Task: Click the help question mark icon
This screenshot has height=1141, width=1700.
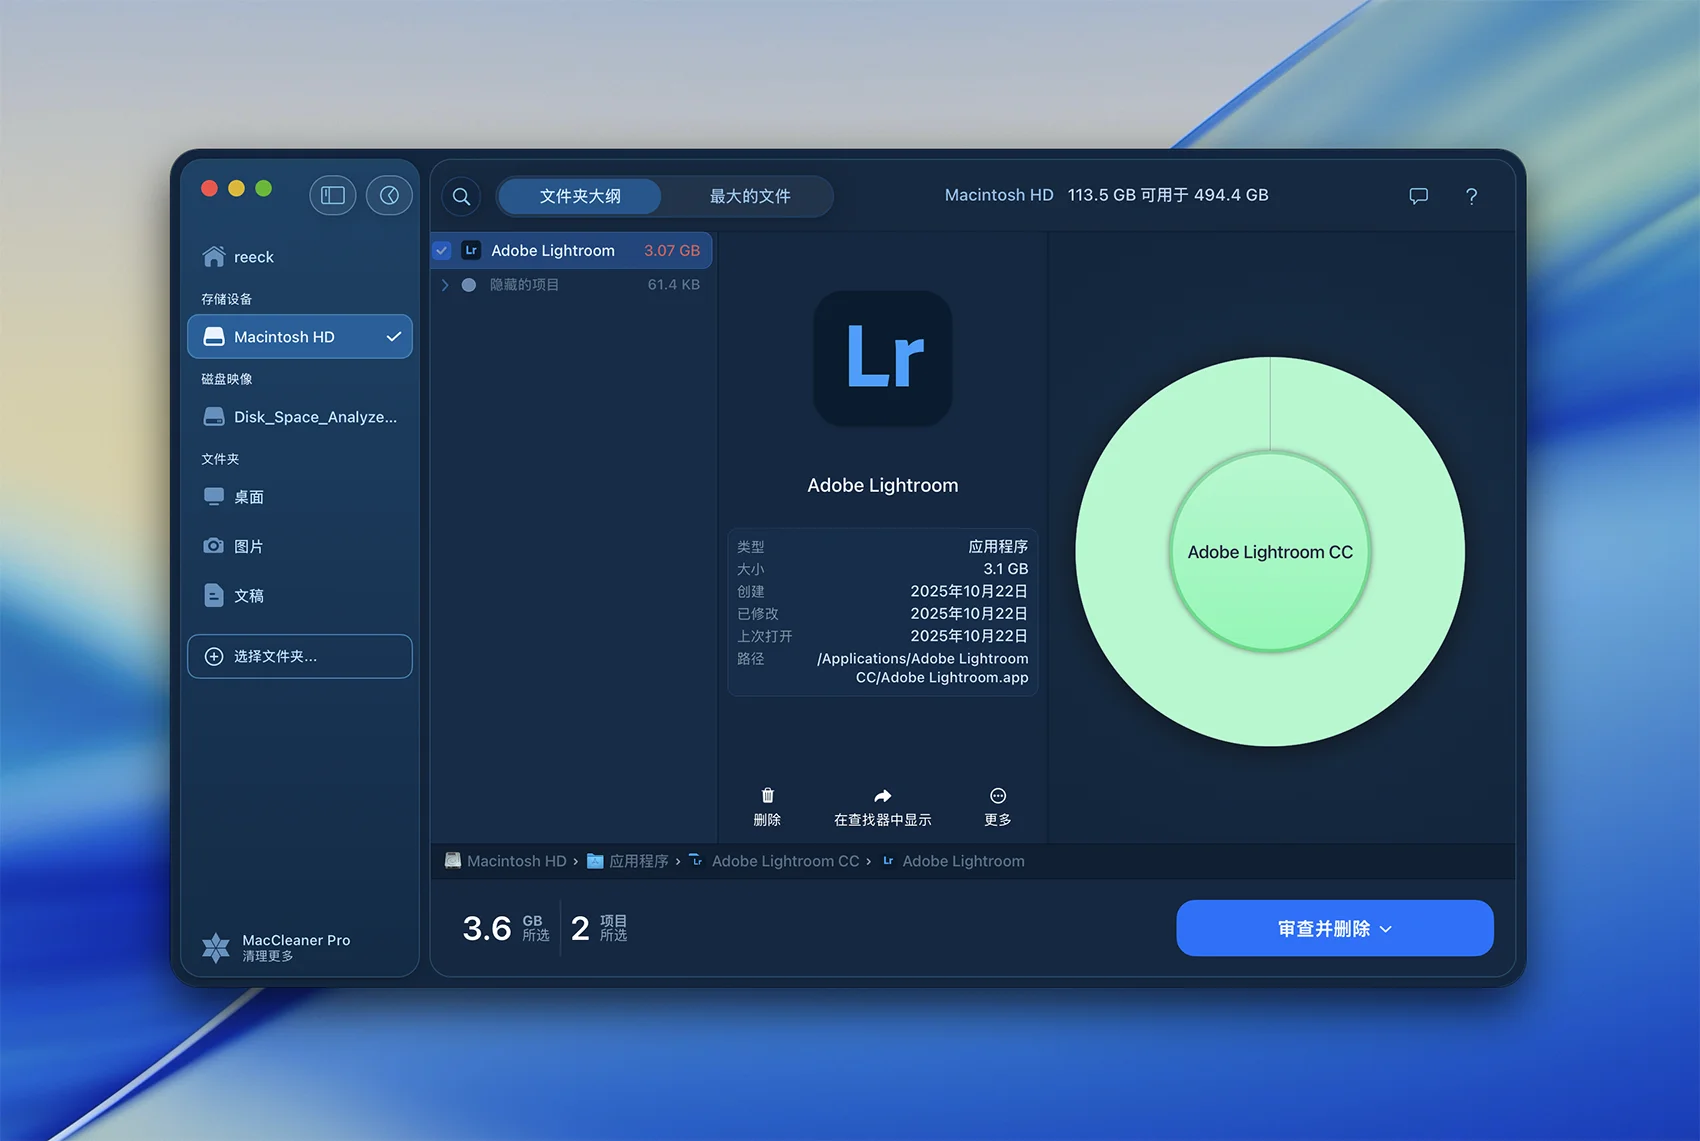Action: coord(1471,196)
